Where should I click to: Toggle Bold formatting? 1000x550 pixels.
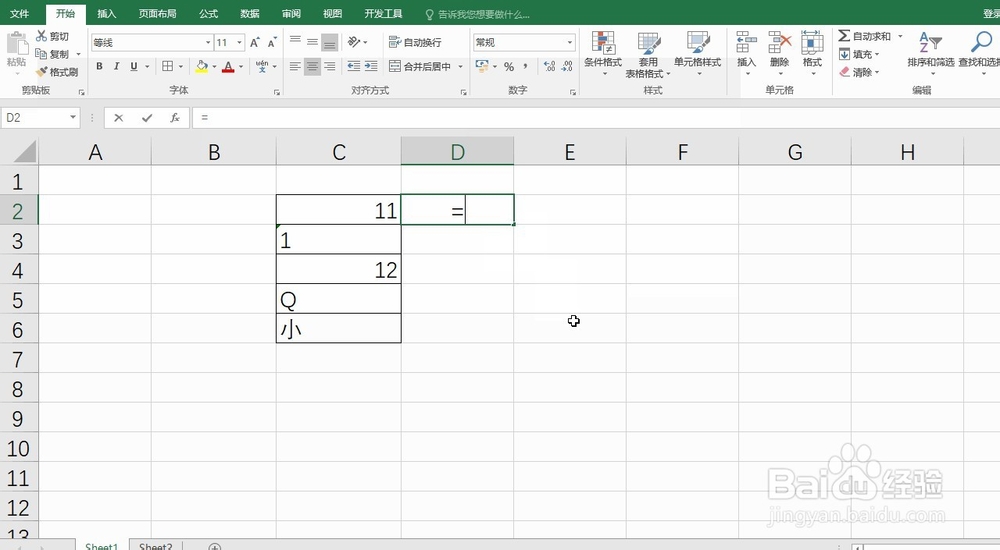pyautogui.click(x=99, y=66)
